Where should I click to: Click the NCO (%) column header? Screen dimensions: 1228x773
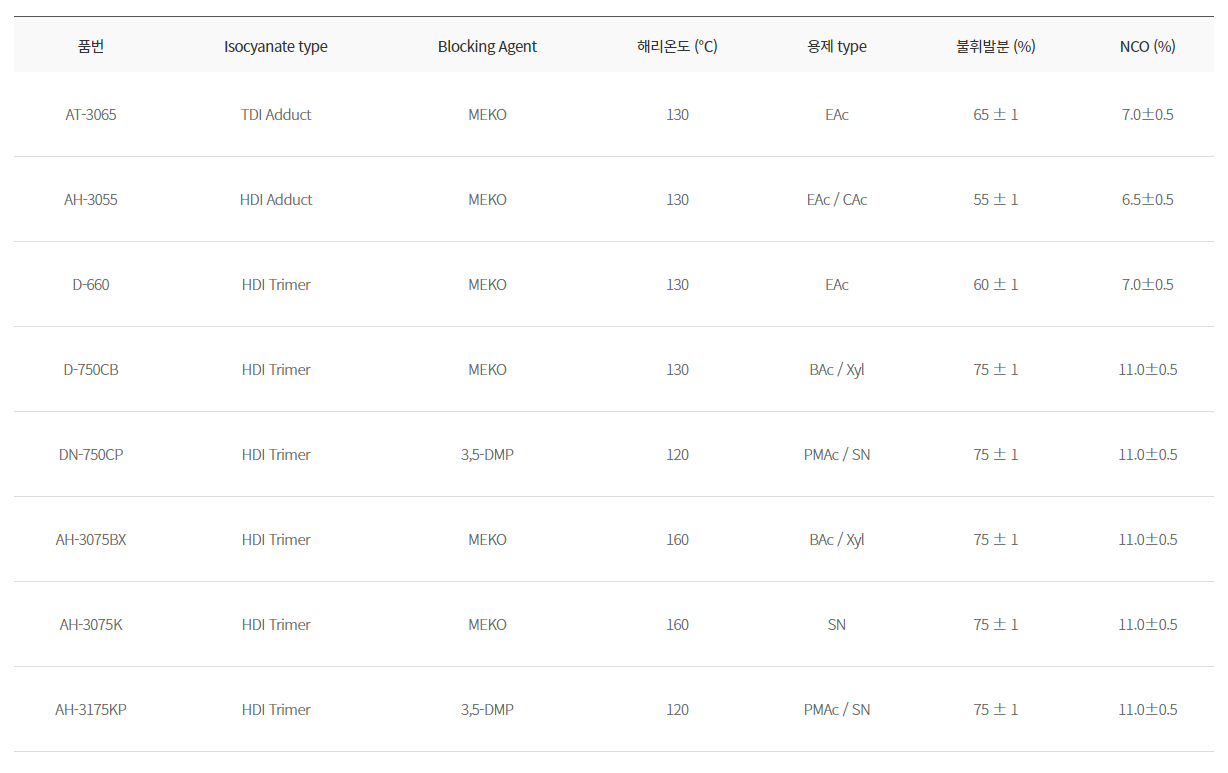[1147, 46]
